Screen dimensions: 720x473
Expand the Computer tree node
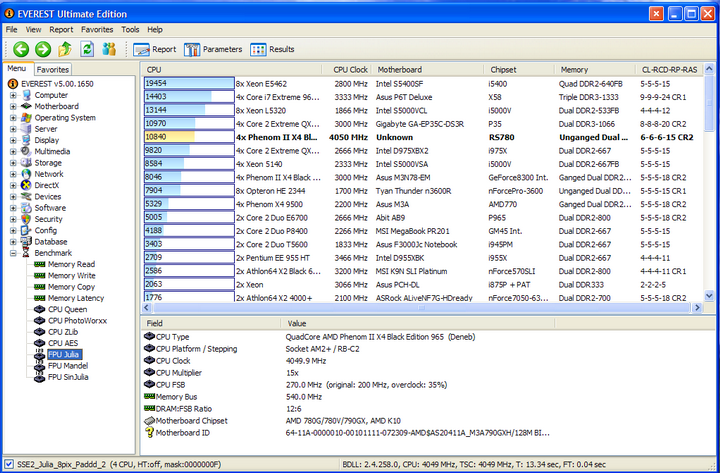point(13,95)
